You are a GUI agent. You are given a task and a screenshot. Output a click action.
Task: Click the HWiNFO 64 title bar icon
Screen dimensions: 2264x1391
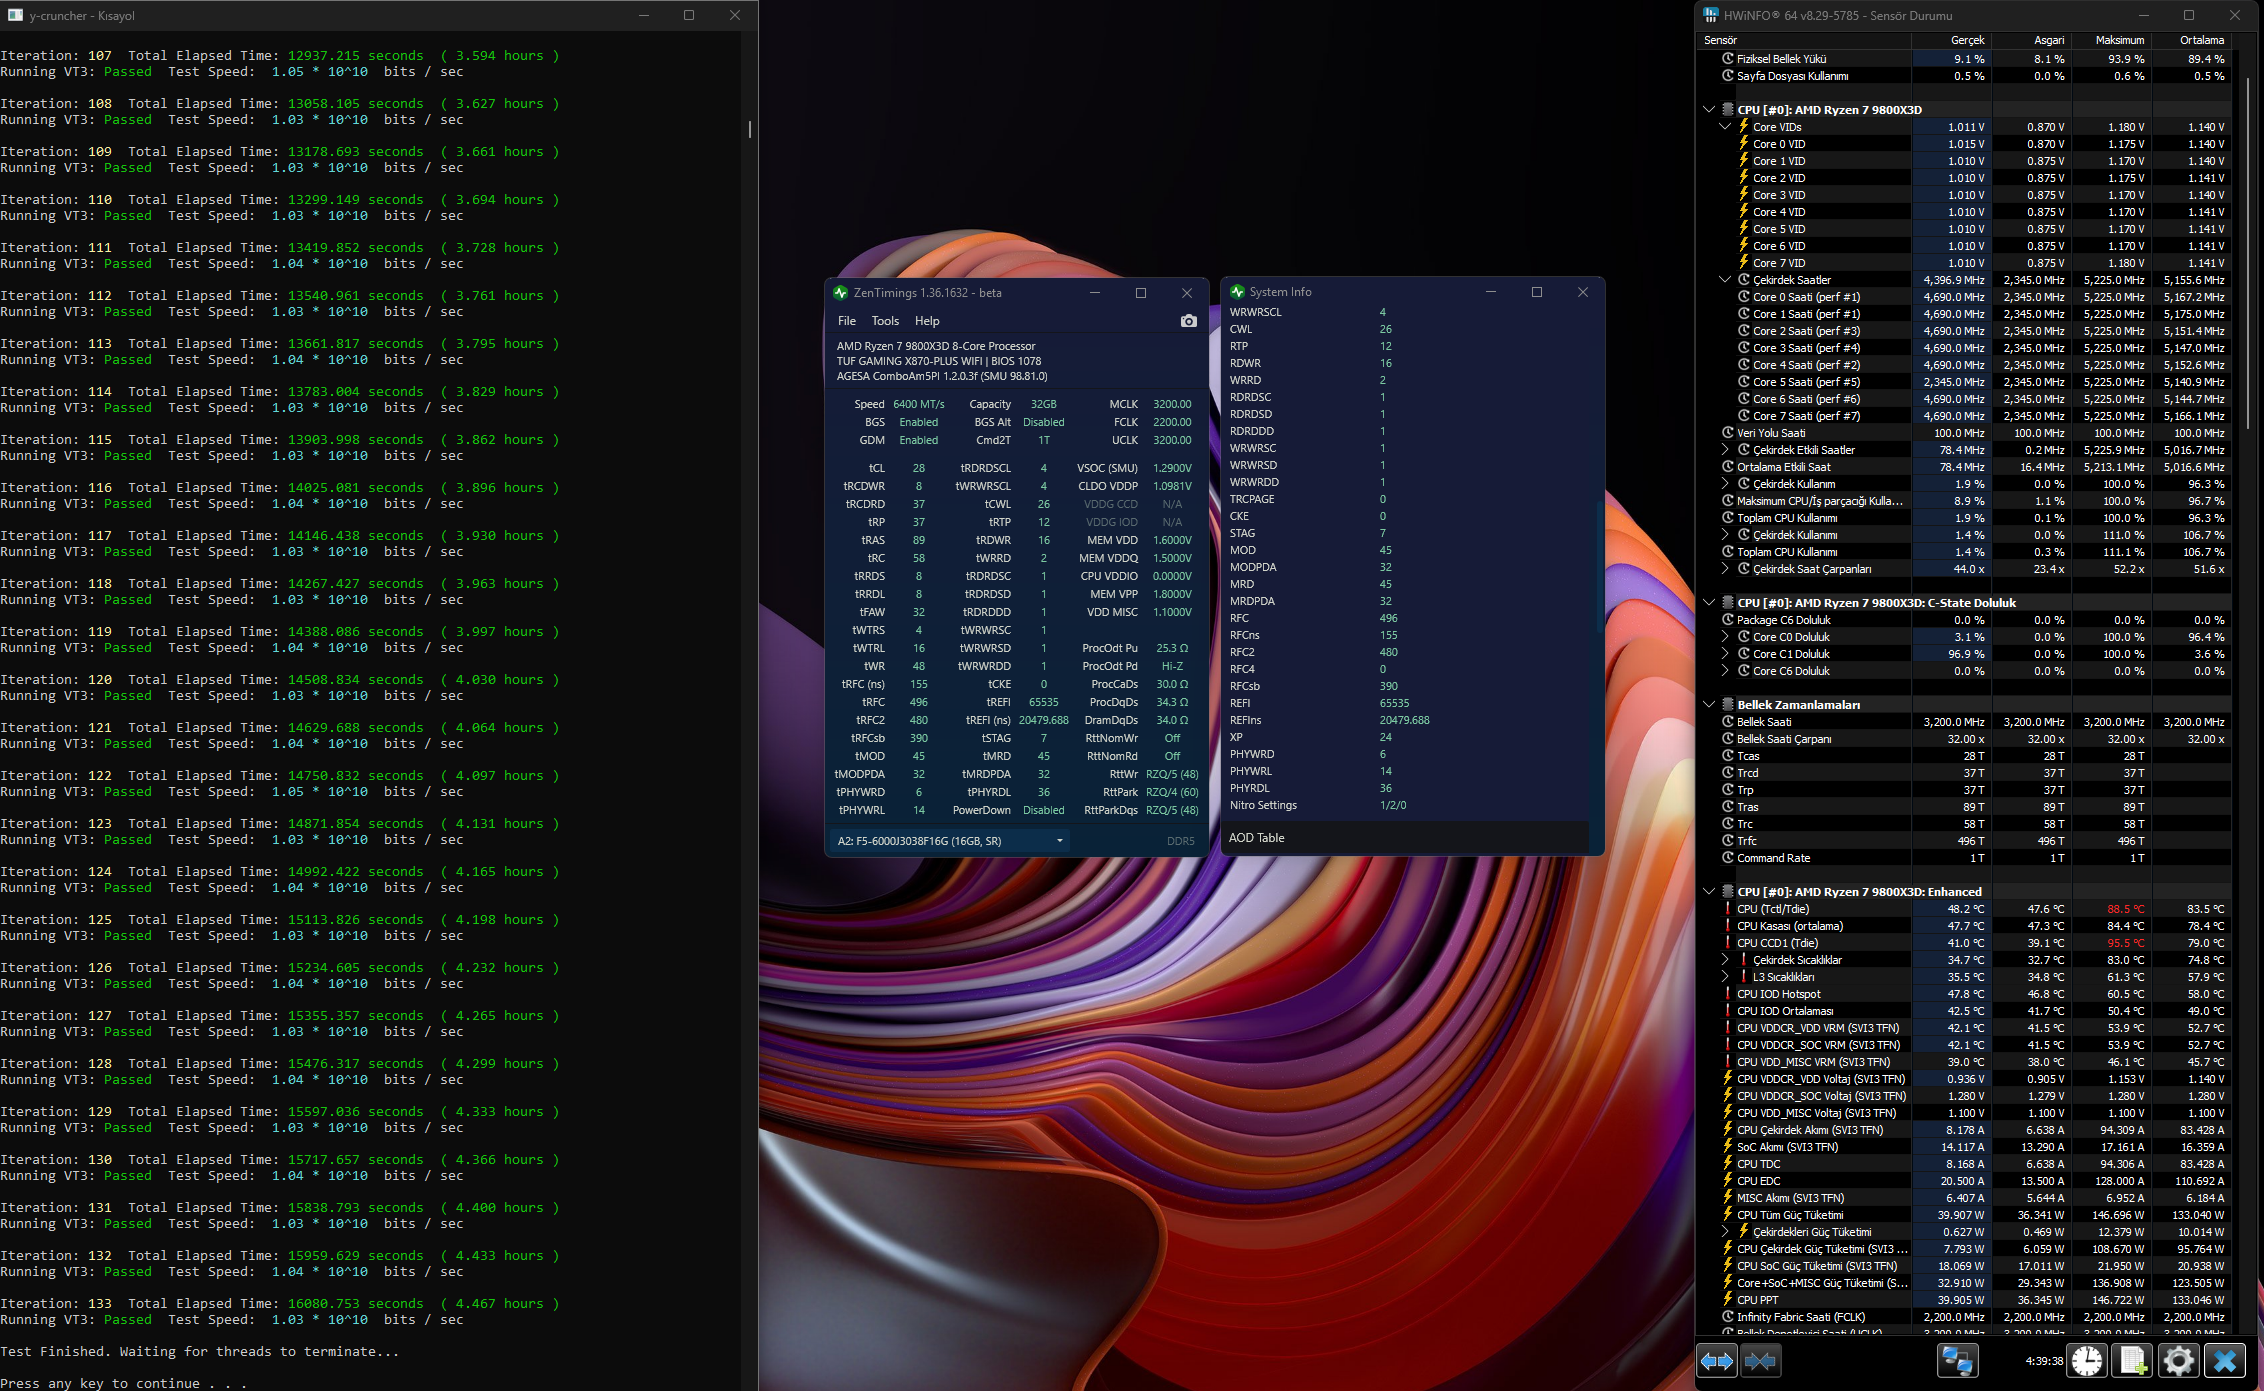[x=1711, y=15]
